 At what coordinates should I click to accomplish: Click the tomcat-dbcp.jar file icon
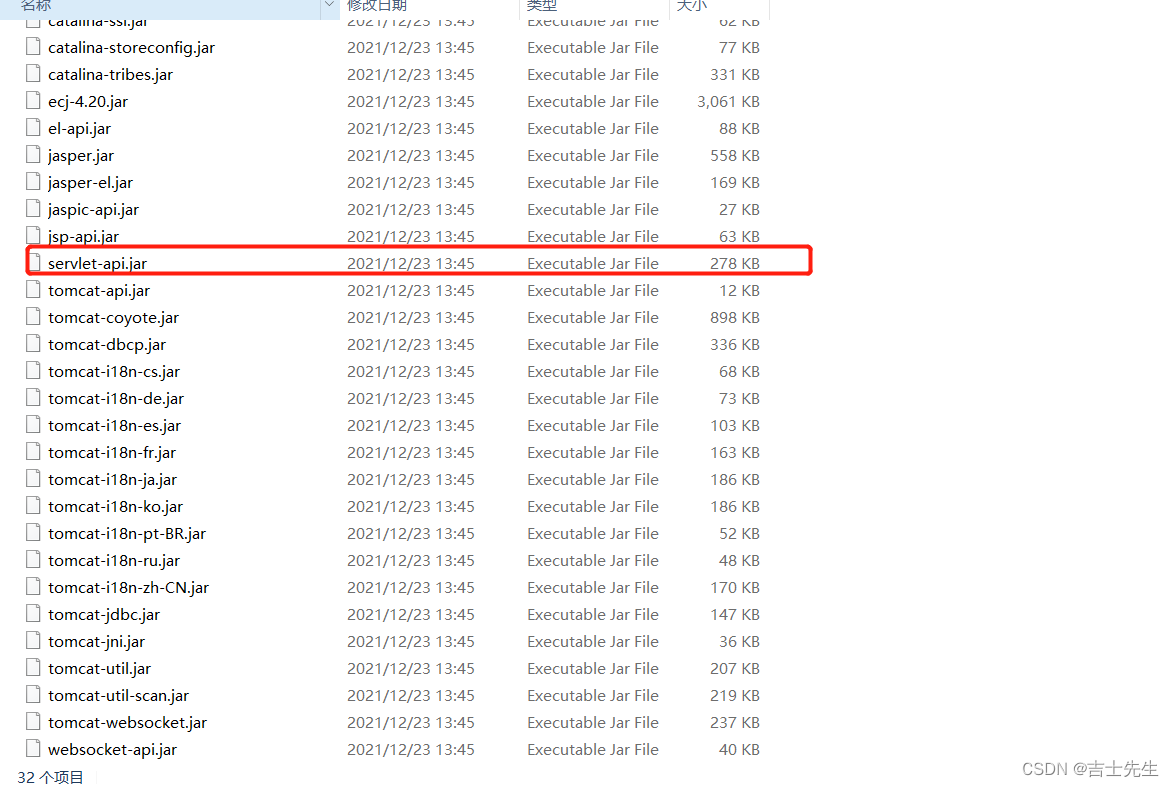(x=33, y=344)
